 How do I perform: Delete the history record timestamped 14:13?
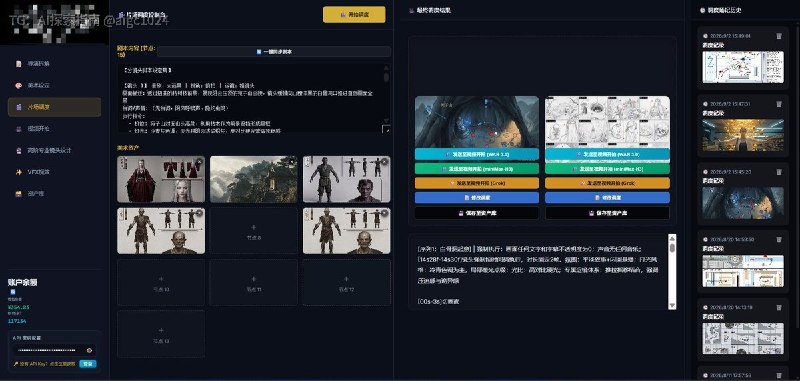tap(779, 308)
